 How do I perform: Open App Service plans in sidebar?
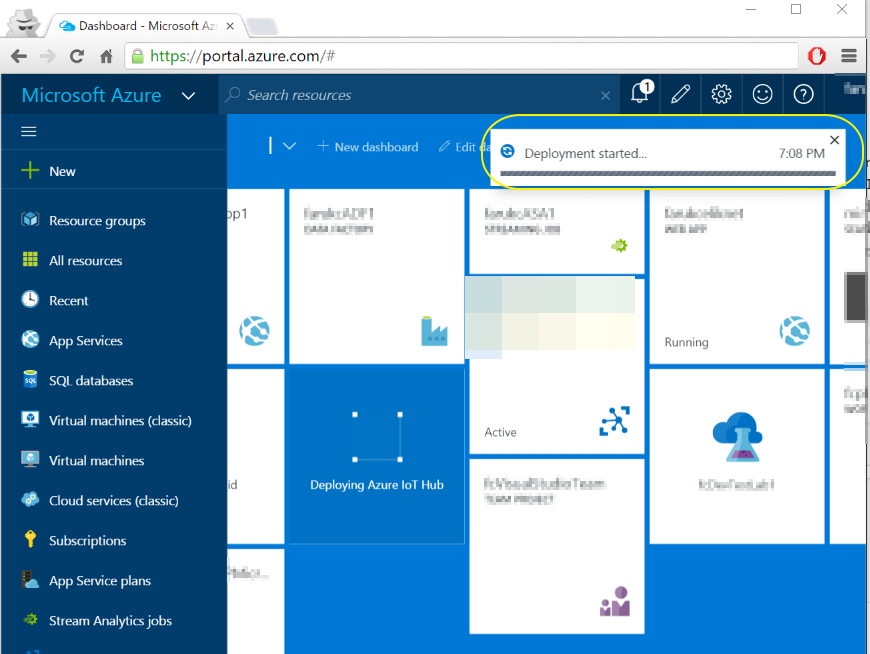point(100,581)
